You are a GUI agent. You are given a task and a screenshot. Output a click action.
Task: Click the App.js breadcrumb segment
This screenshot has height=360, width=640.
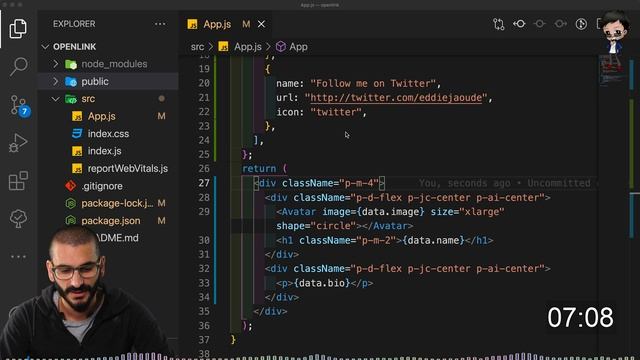click(x=240, y=47)
